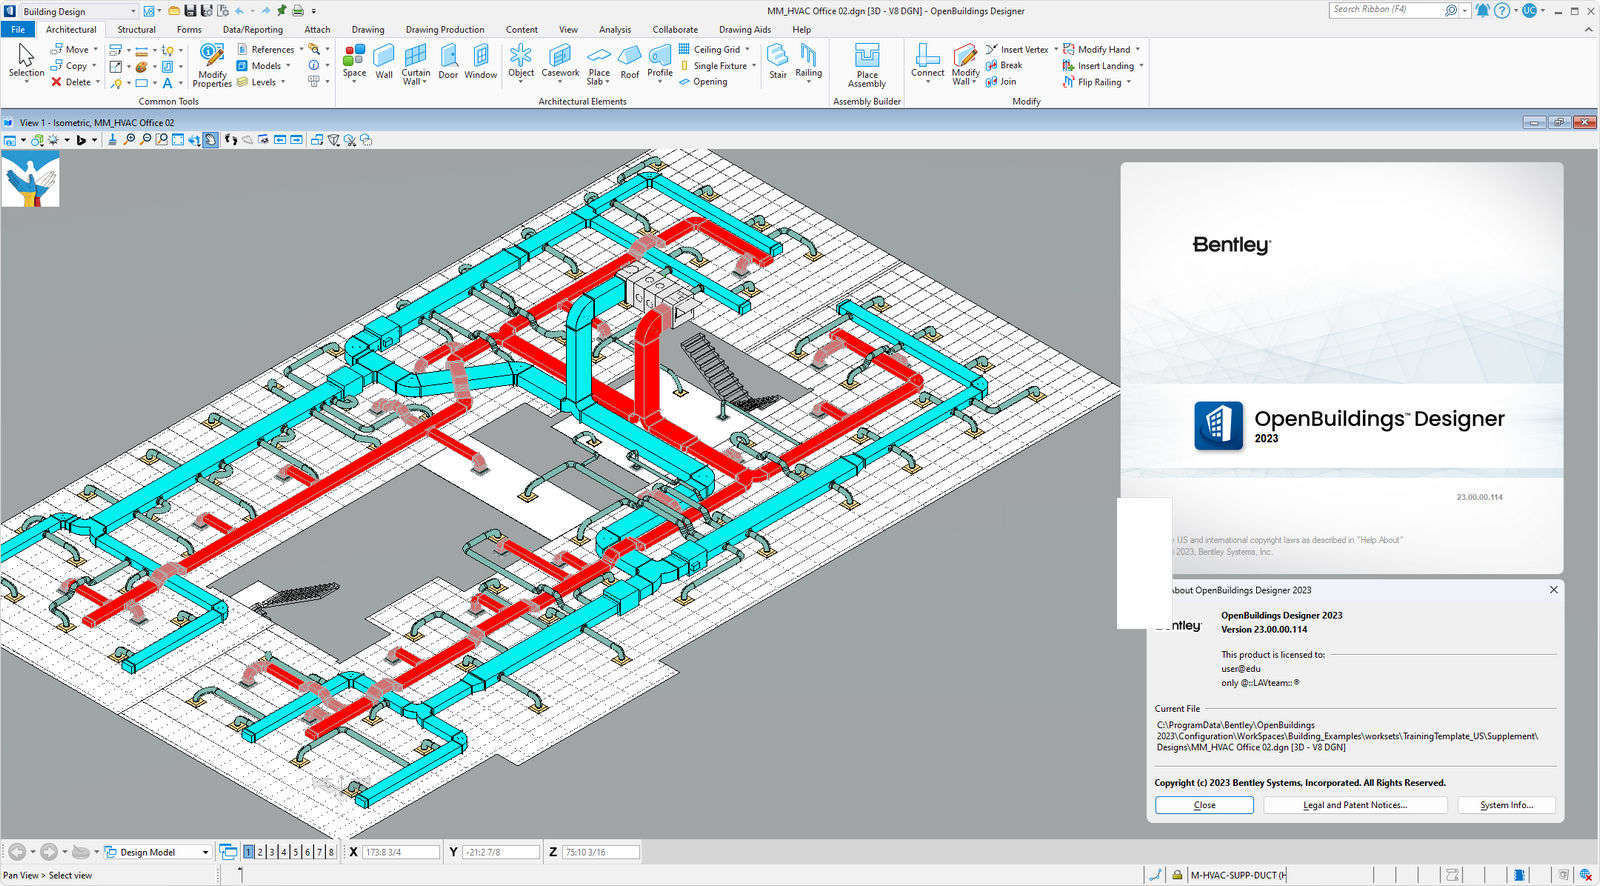Switch to the Data/Reporting tab
Screen dimensions: 1600x886
pyautogui.click(x=252, y=29)
